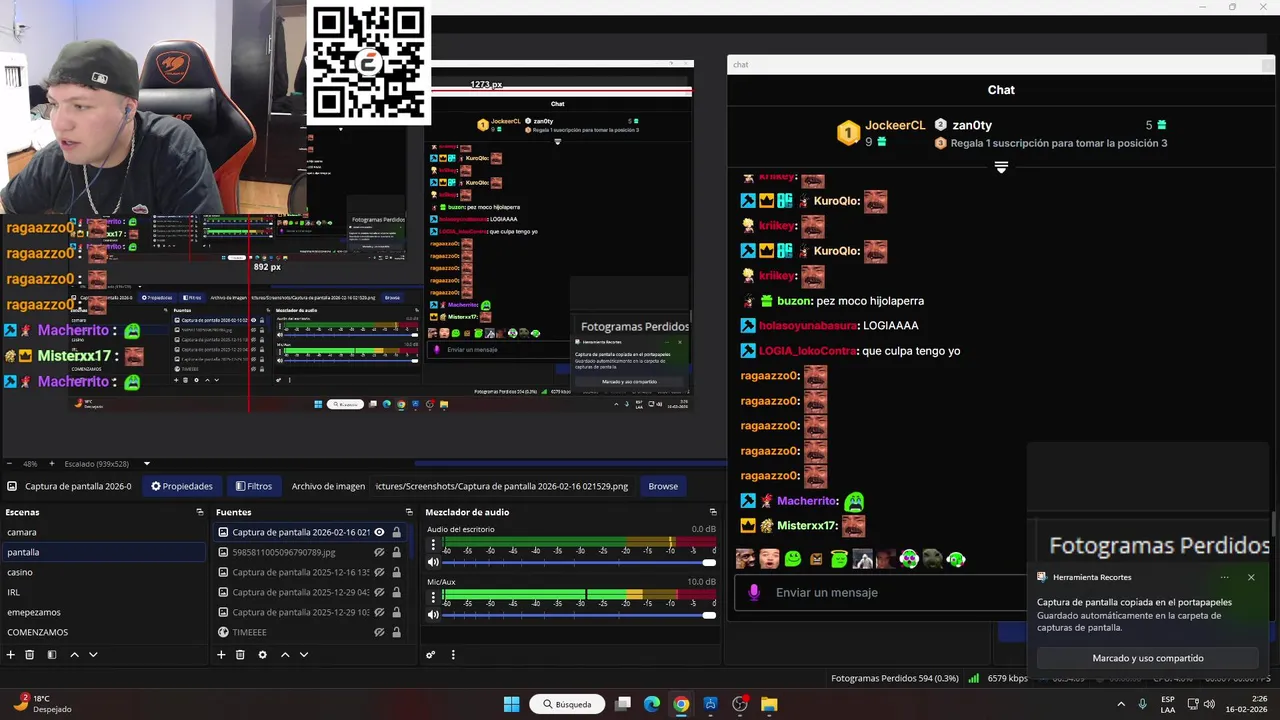Hide the Captura de pantalla 2026-02-16 source

tap(379, 532)
